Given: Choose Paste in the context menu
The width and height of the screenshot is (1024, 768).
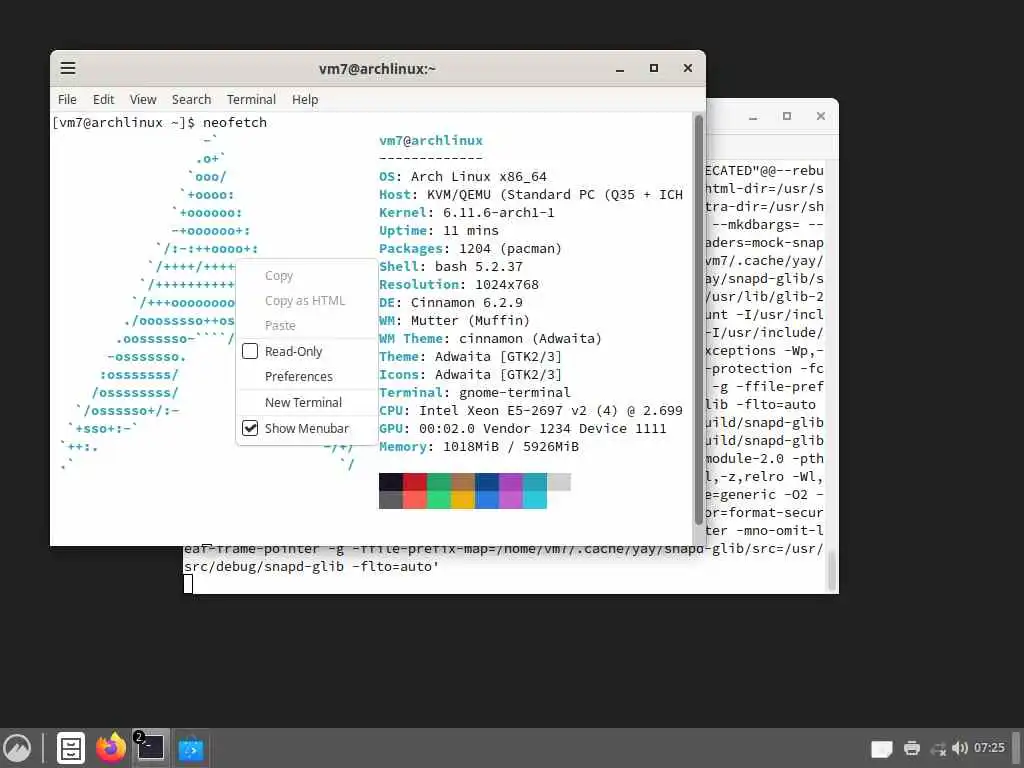Looking at the screenshot, I should pos(306,325).
